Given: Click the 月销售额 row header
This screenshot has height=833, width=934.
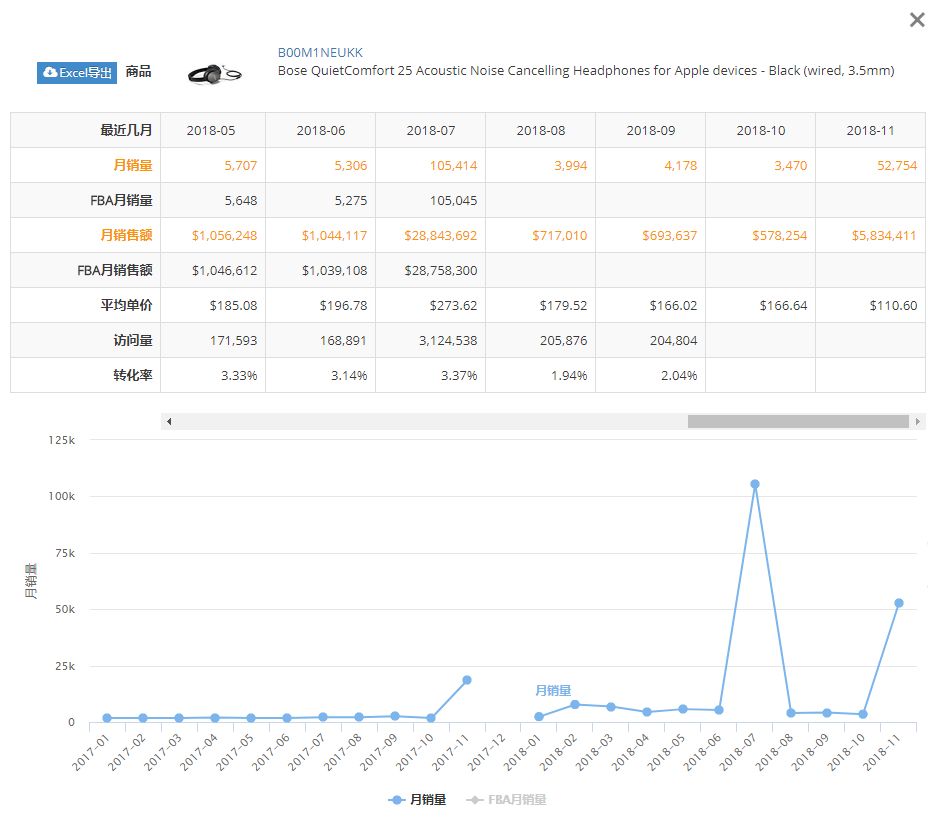Looking at the screenshot, I should coord(127,235).
